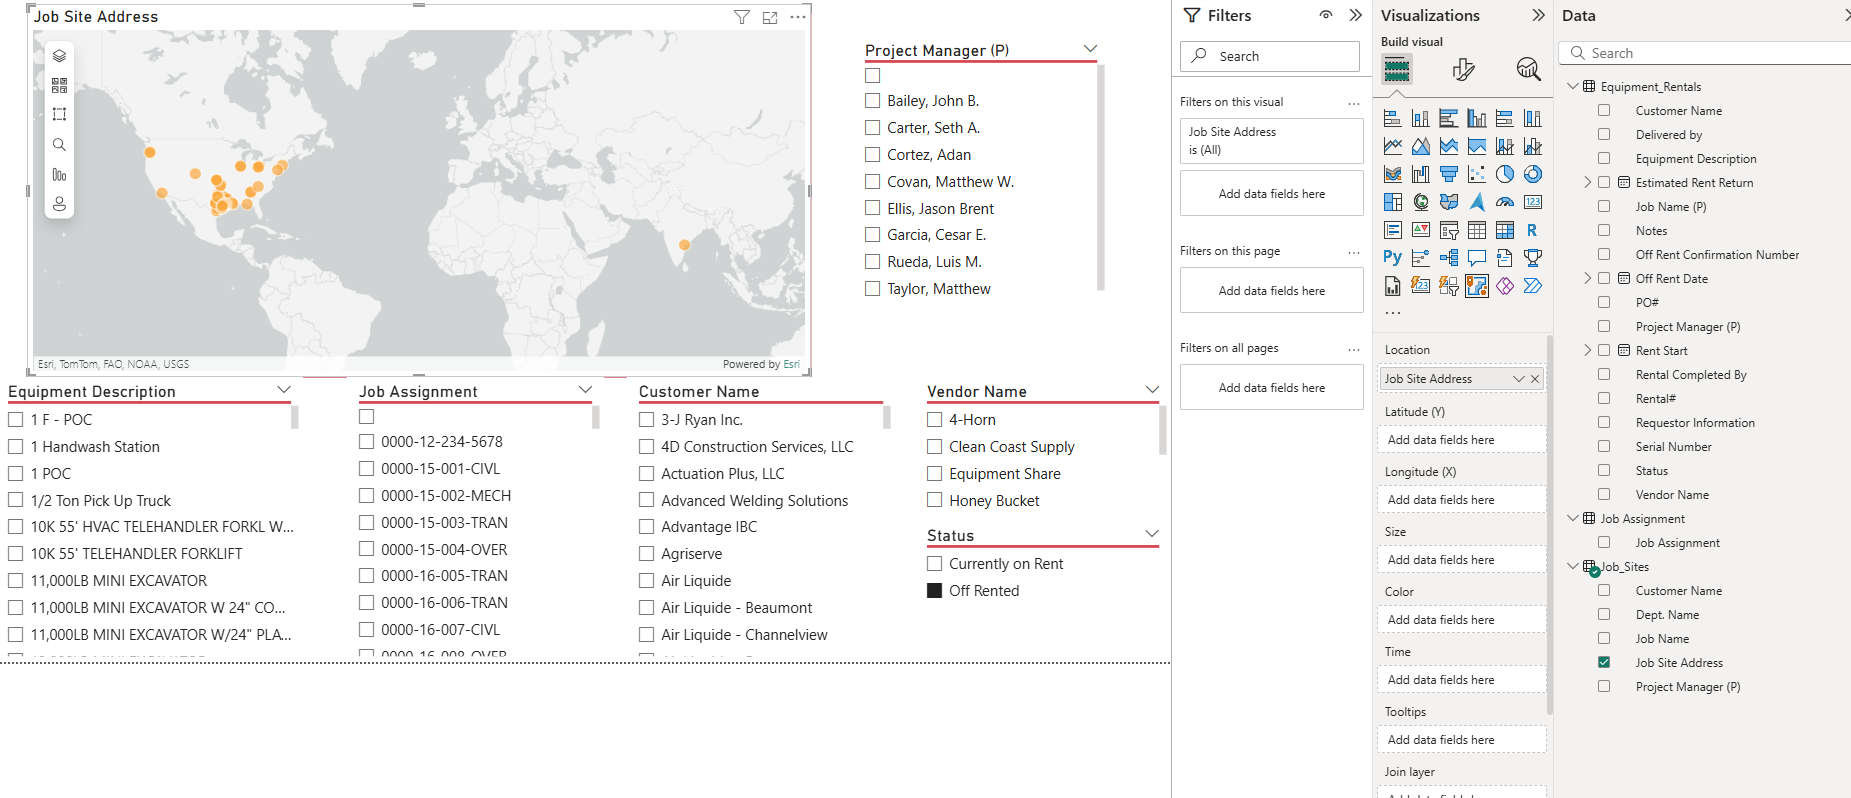This screenshot has width=1851, height=798.
Task: Choose the Q&A speech bubble visual
Action: click(1477, 258)
